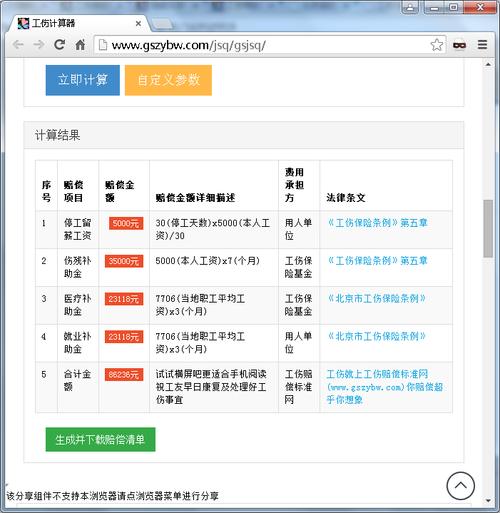Click the 伤残补助金 item cell
This screenshot has width=500, height=513.
pos(78,267)
